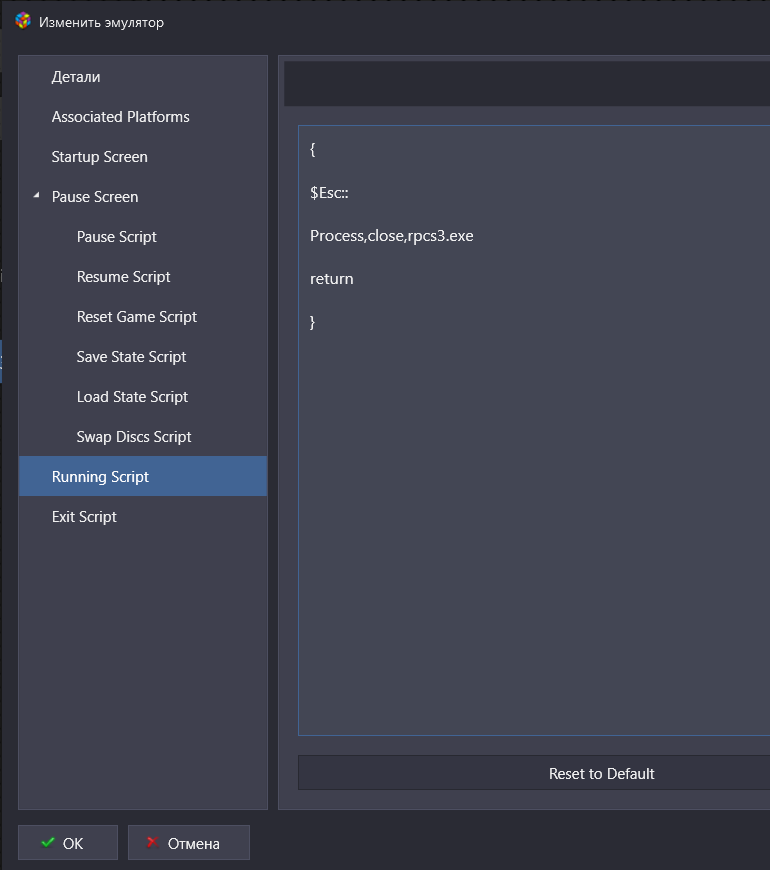Confirm changes with the OK button
The width and height of the screenshot is (770, 870).
[68, 843]
